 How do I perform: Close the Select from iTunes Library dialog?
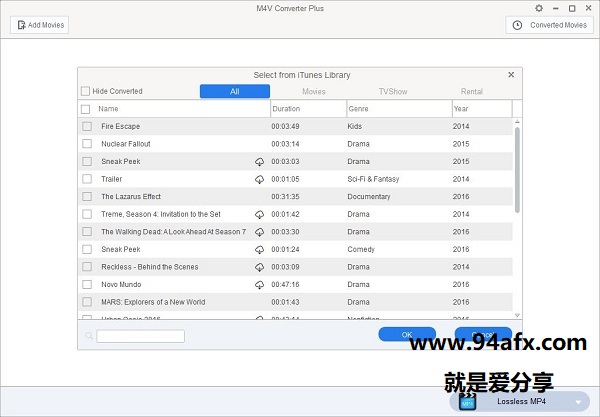pyautogui.click(x=511, y=75)
